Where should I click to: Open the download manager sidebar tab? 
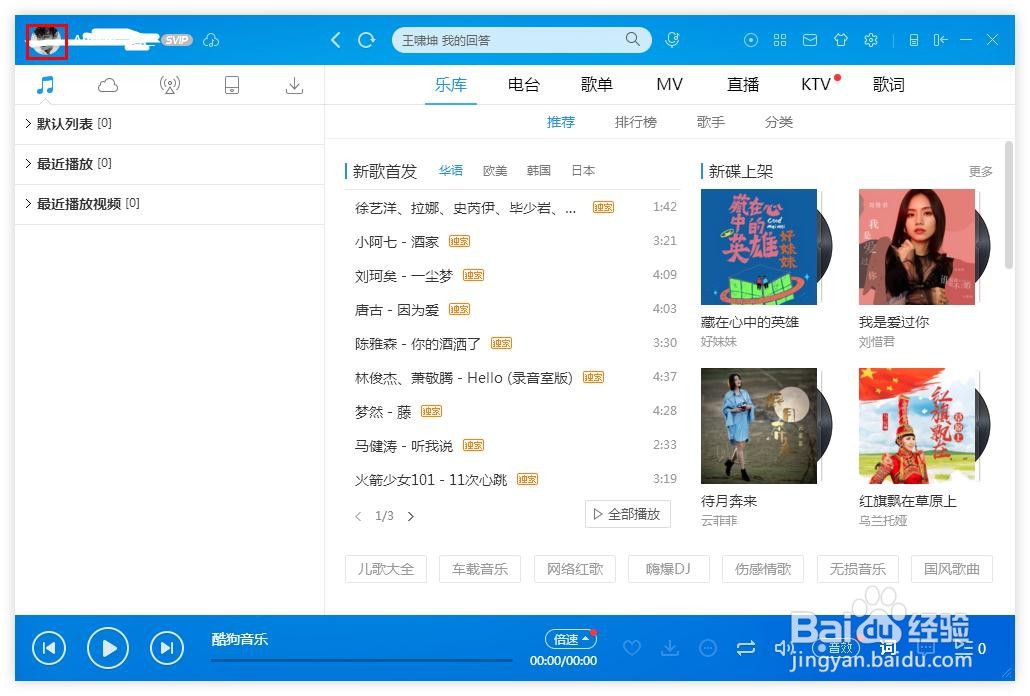click(x=294, y=85)
